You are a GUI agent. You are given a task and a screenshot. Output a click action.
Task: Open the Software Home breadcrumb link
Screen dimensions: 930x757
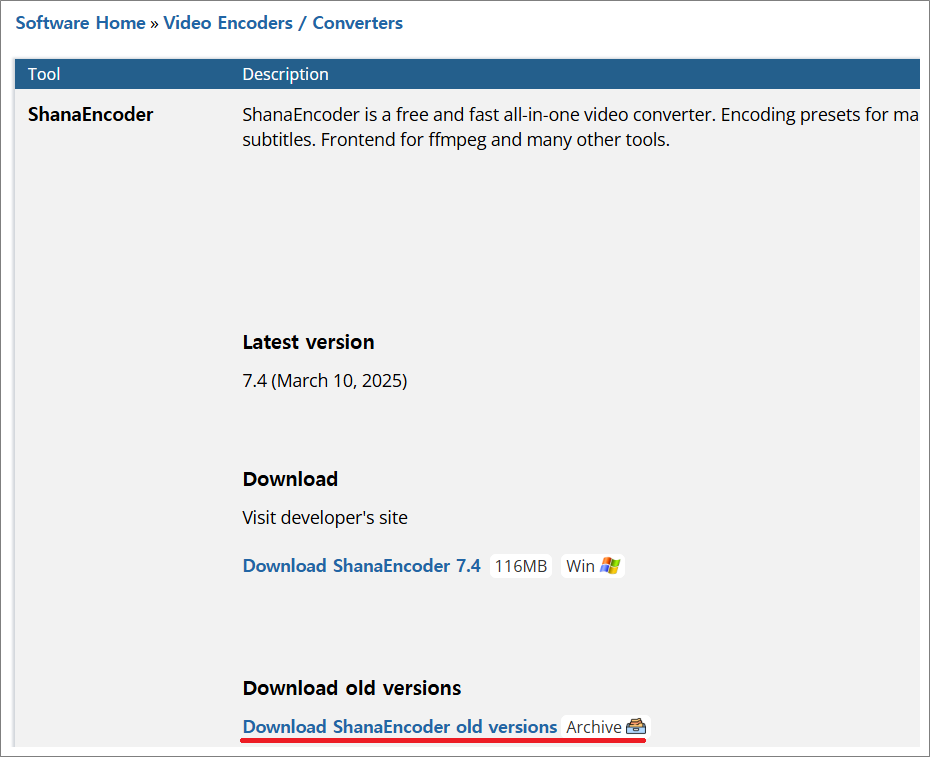[80, 23]
